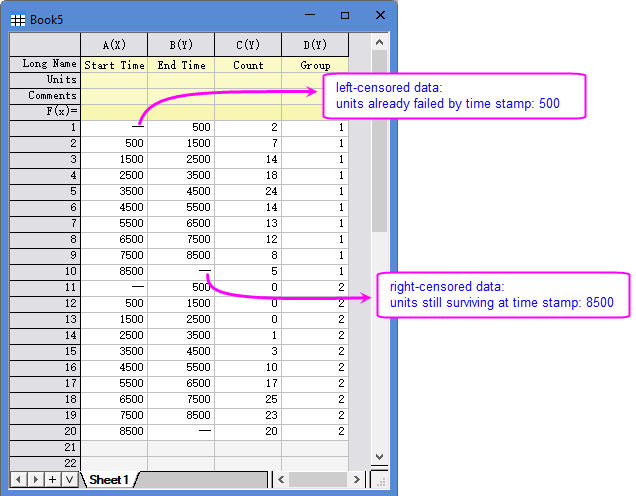
Task: Click missing Start Time cell in row 11
Action: point(114,288)
